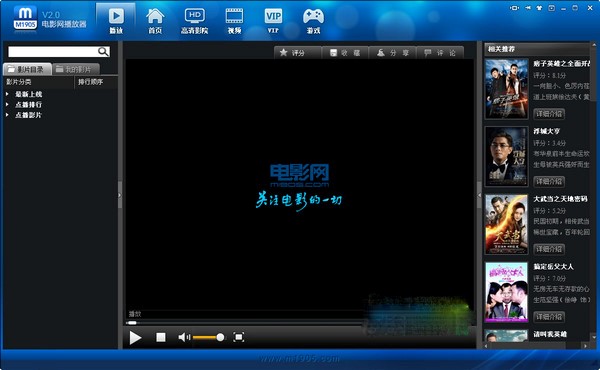600x370 pixels.
Task: Expand the 最新上线 tree category
Action: pyautogui.click(x=7, y=94)
